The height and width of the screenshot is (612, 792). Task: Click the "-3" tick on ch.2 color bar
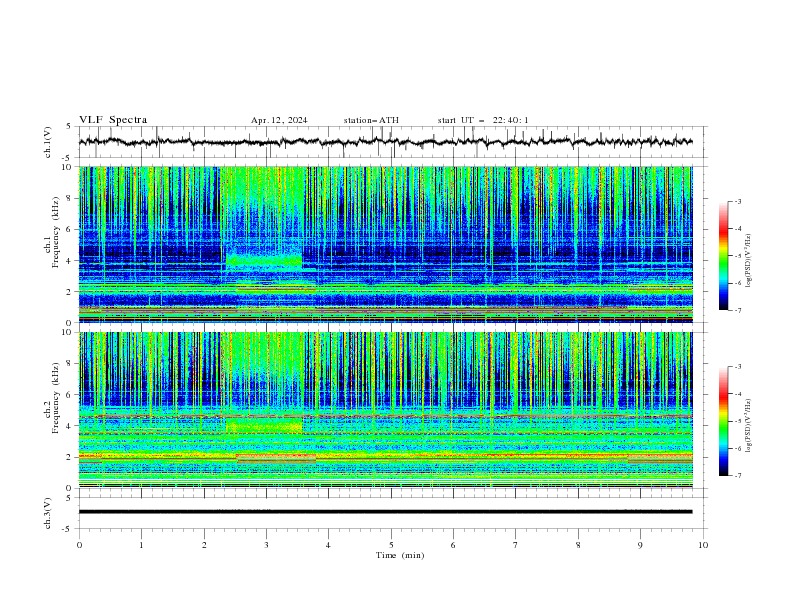[x=737, y=367]
